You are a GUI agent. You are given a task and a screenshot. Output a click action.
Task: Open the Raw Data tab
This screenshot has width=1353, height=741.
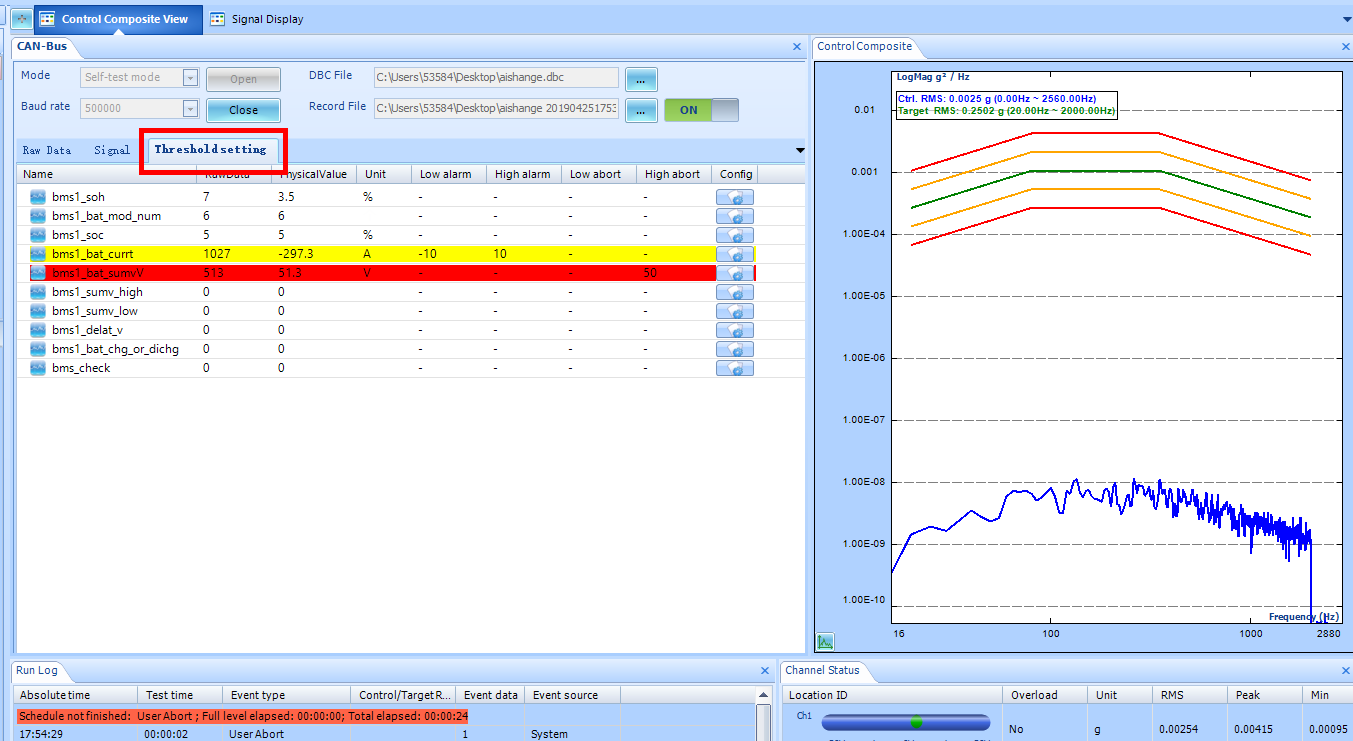pos(47,150)
